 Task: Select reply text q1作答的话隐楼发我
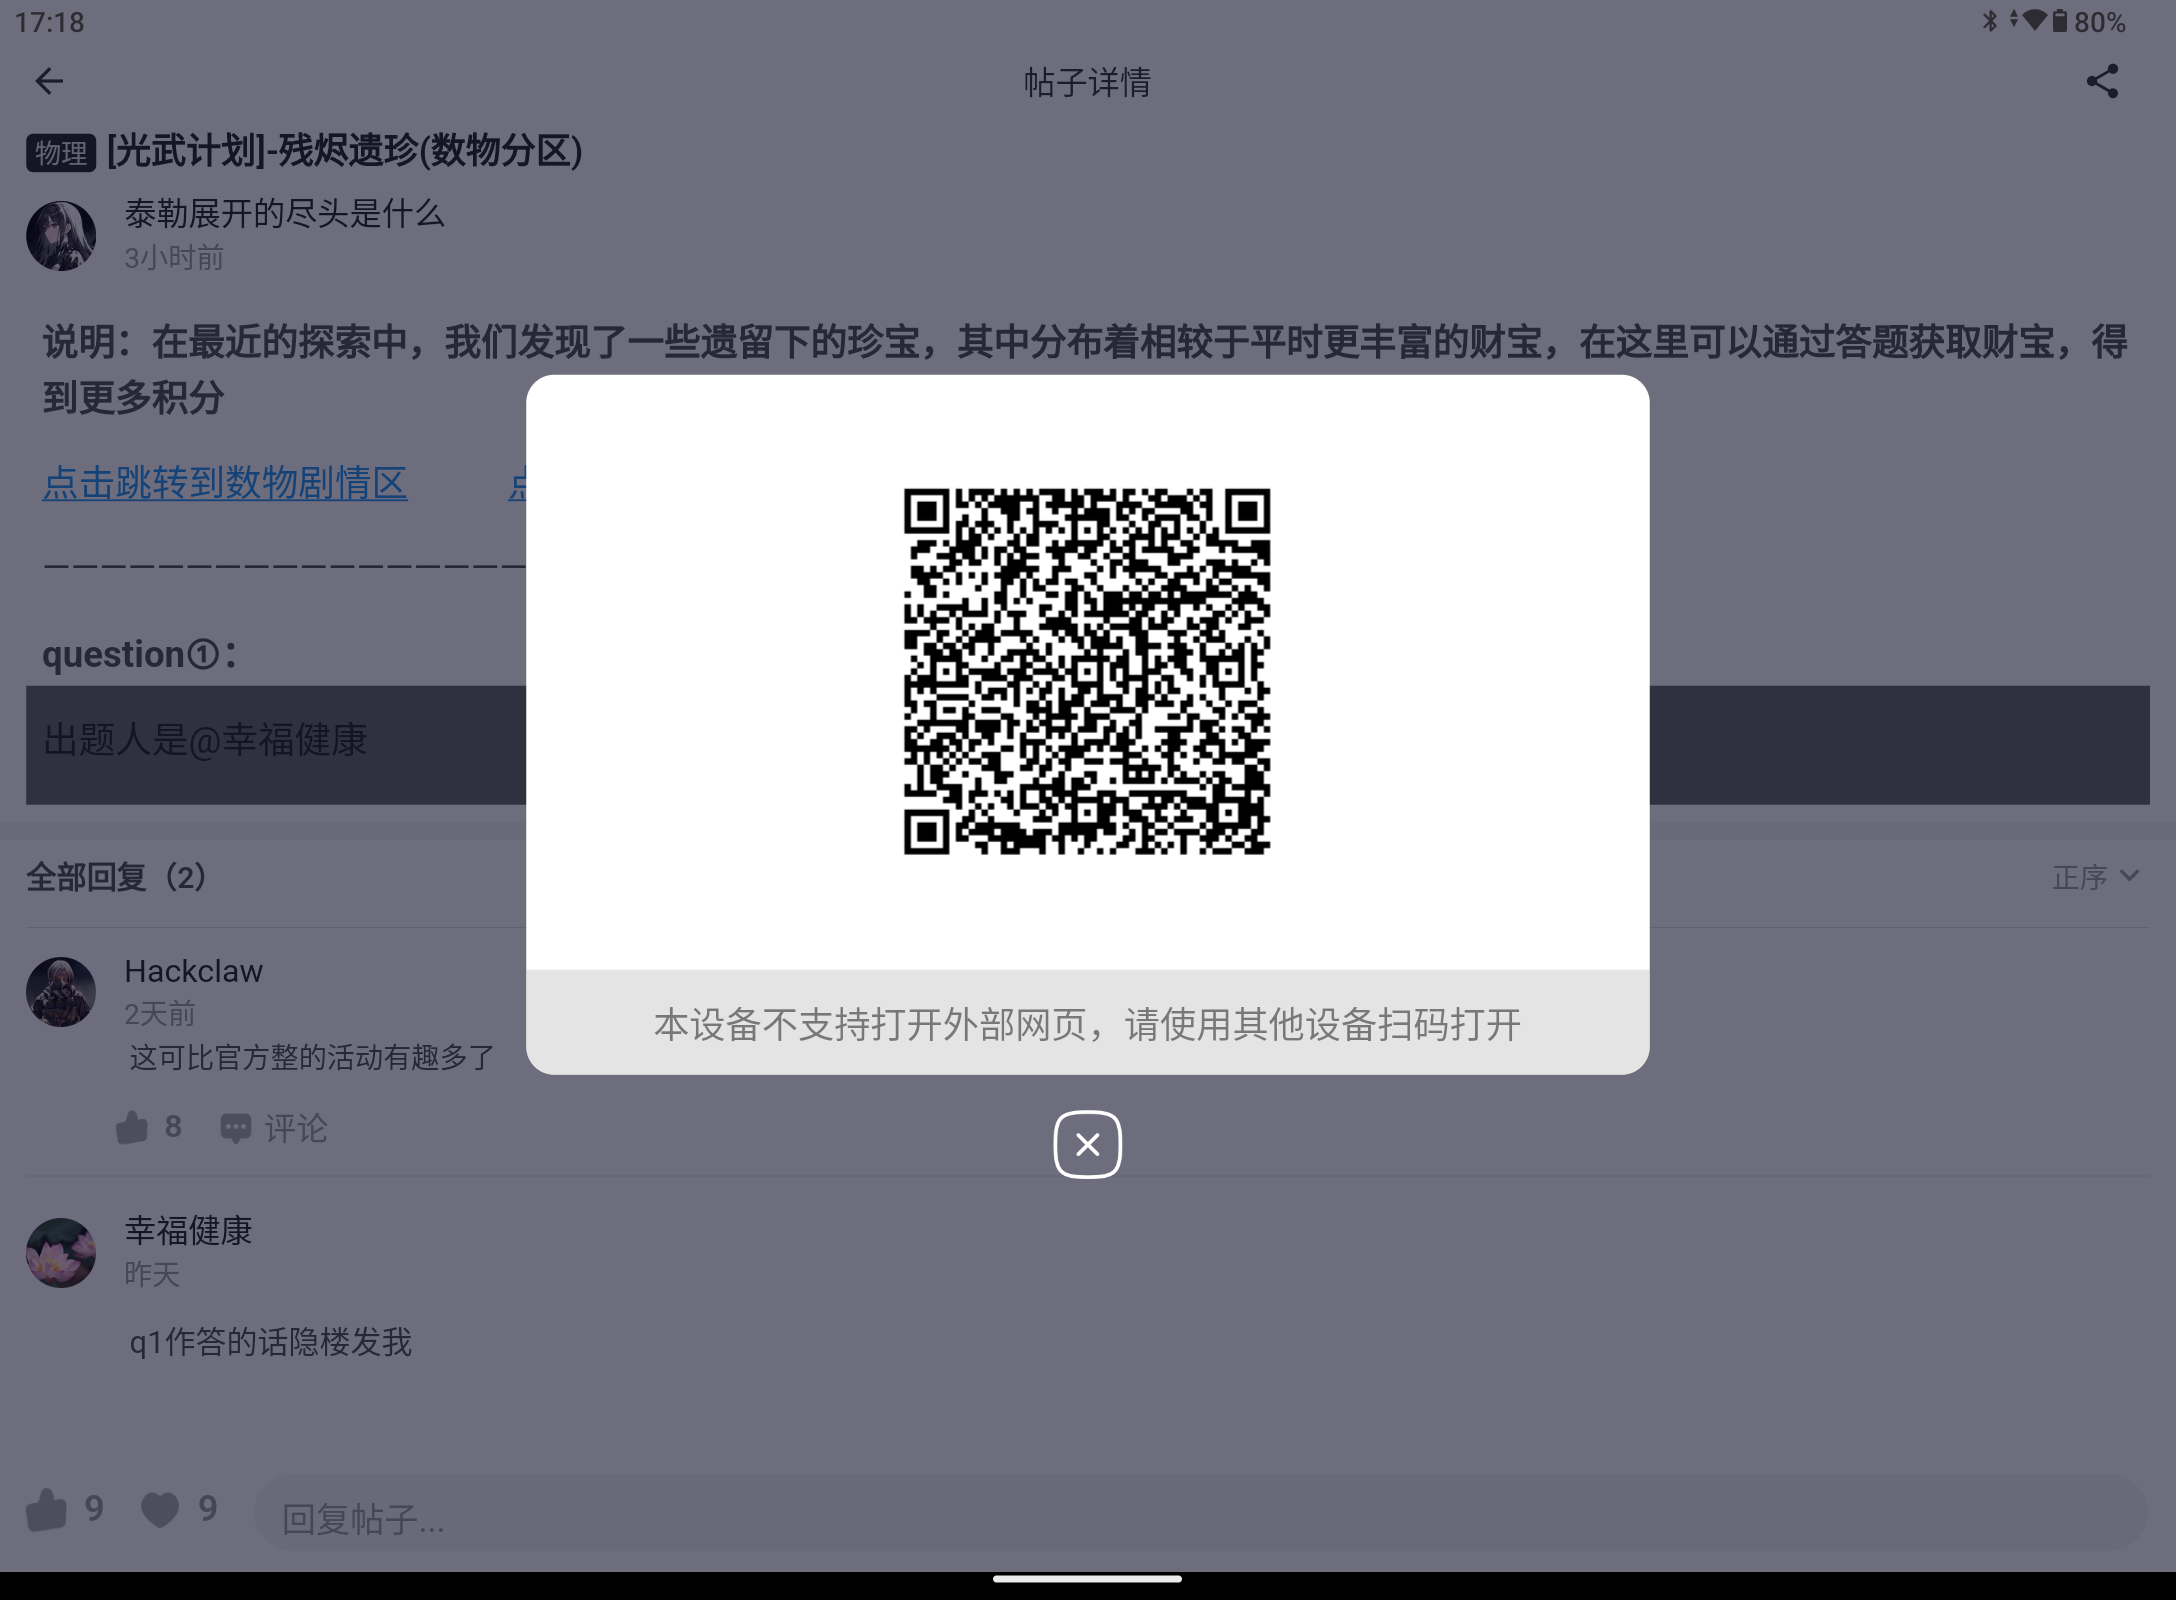tap(270, 1342)
